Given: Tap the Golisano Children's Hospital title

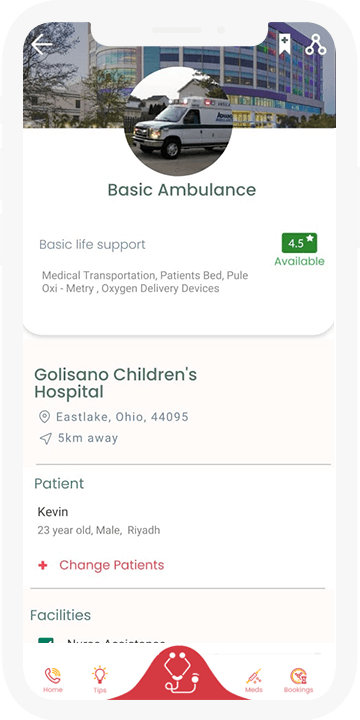Looking at the screenshot, I should pos(115,383).
